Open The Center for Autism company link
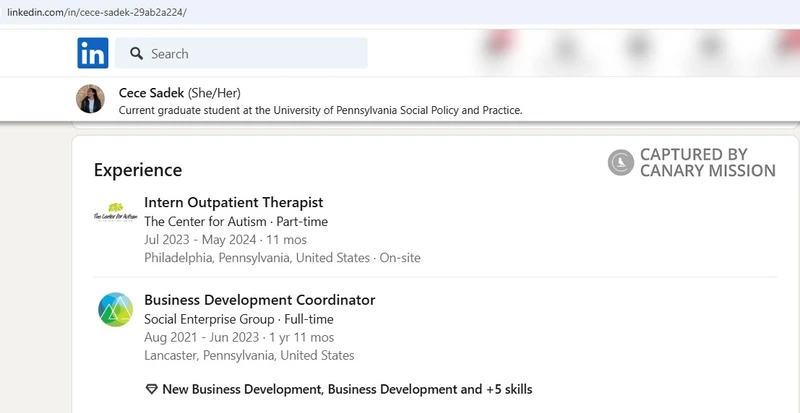Viewport: 800px width, 413px height. coord(205,222)
